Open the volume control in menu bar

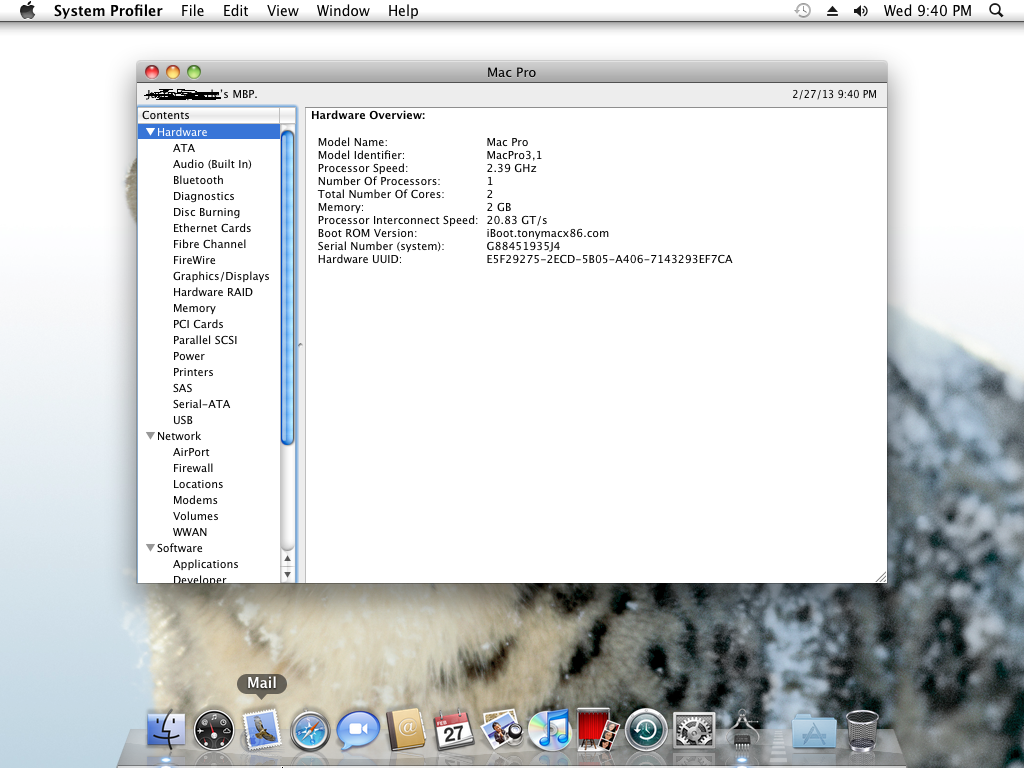point(861,11)
